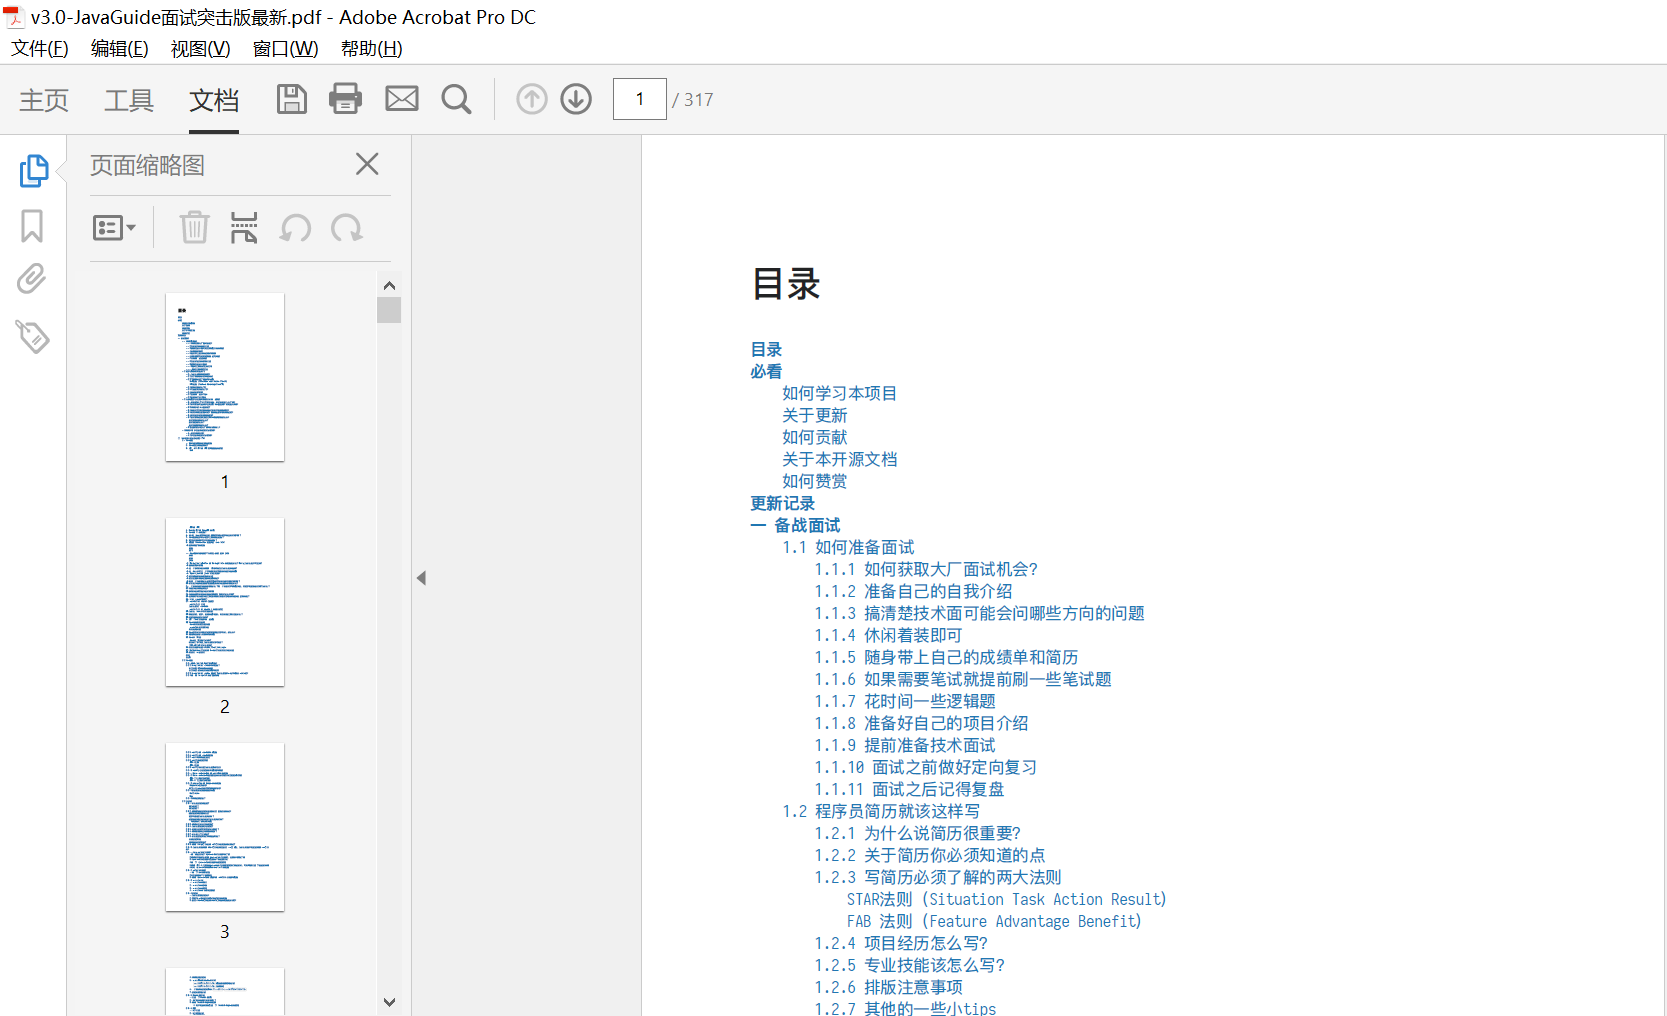Screen dimensions: 1667x1016
Task: Open 如何赞赏 link
Action: coord(815,481)
